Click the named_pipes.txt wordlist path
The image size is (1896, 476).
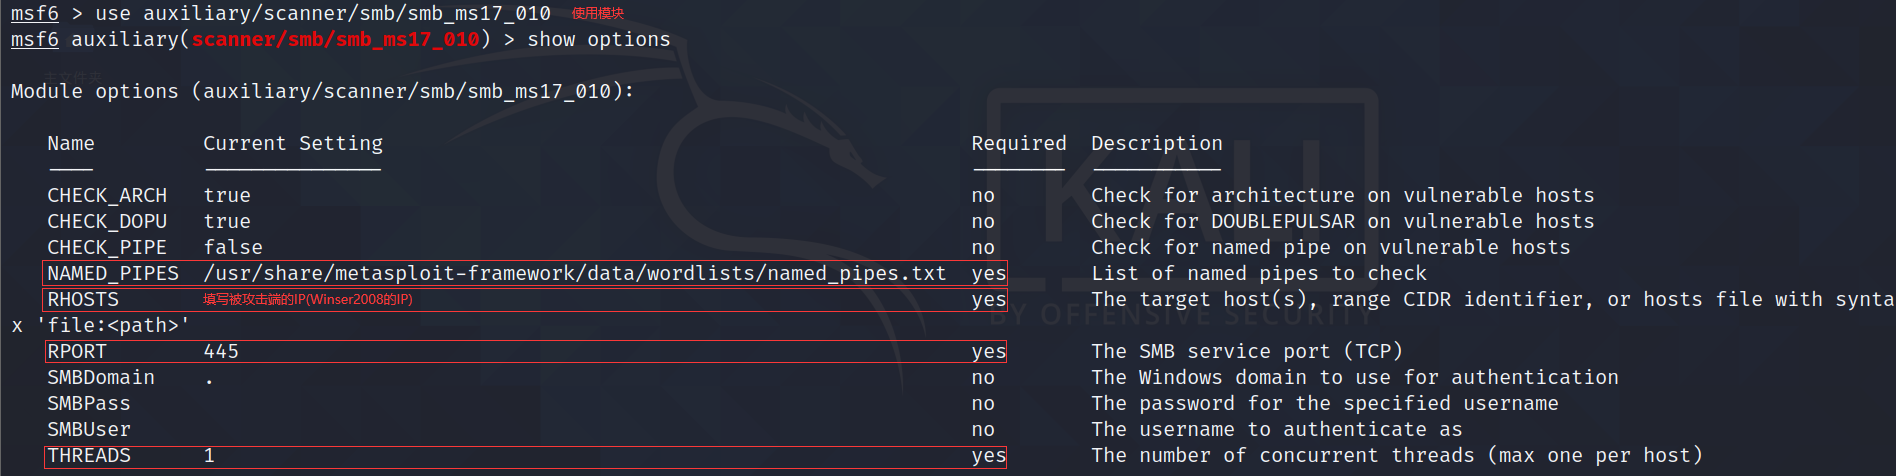pyautogui.click(x=574, y=274)
